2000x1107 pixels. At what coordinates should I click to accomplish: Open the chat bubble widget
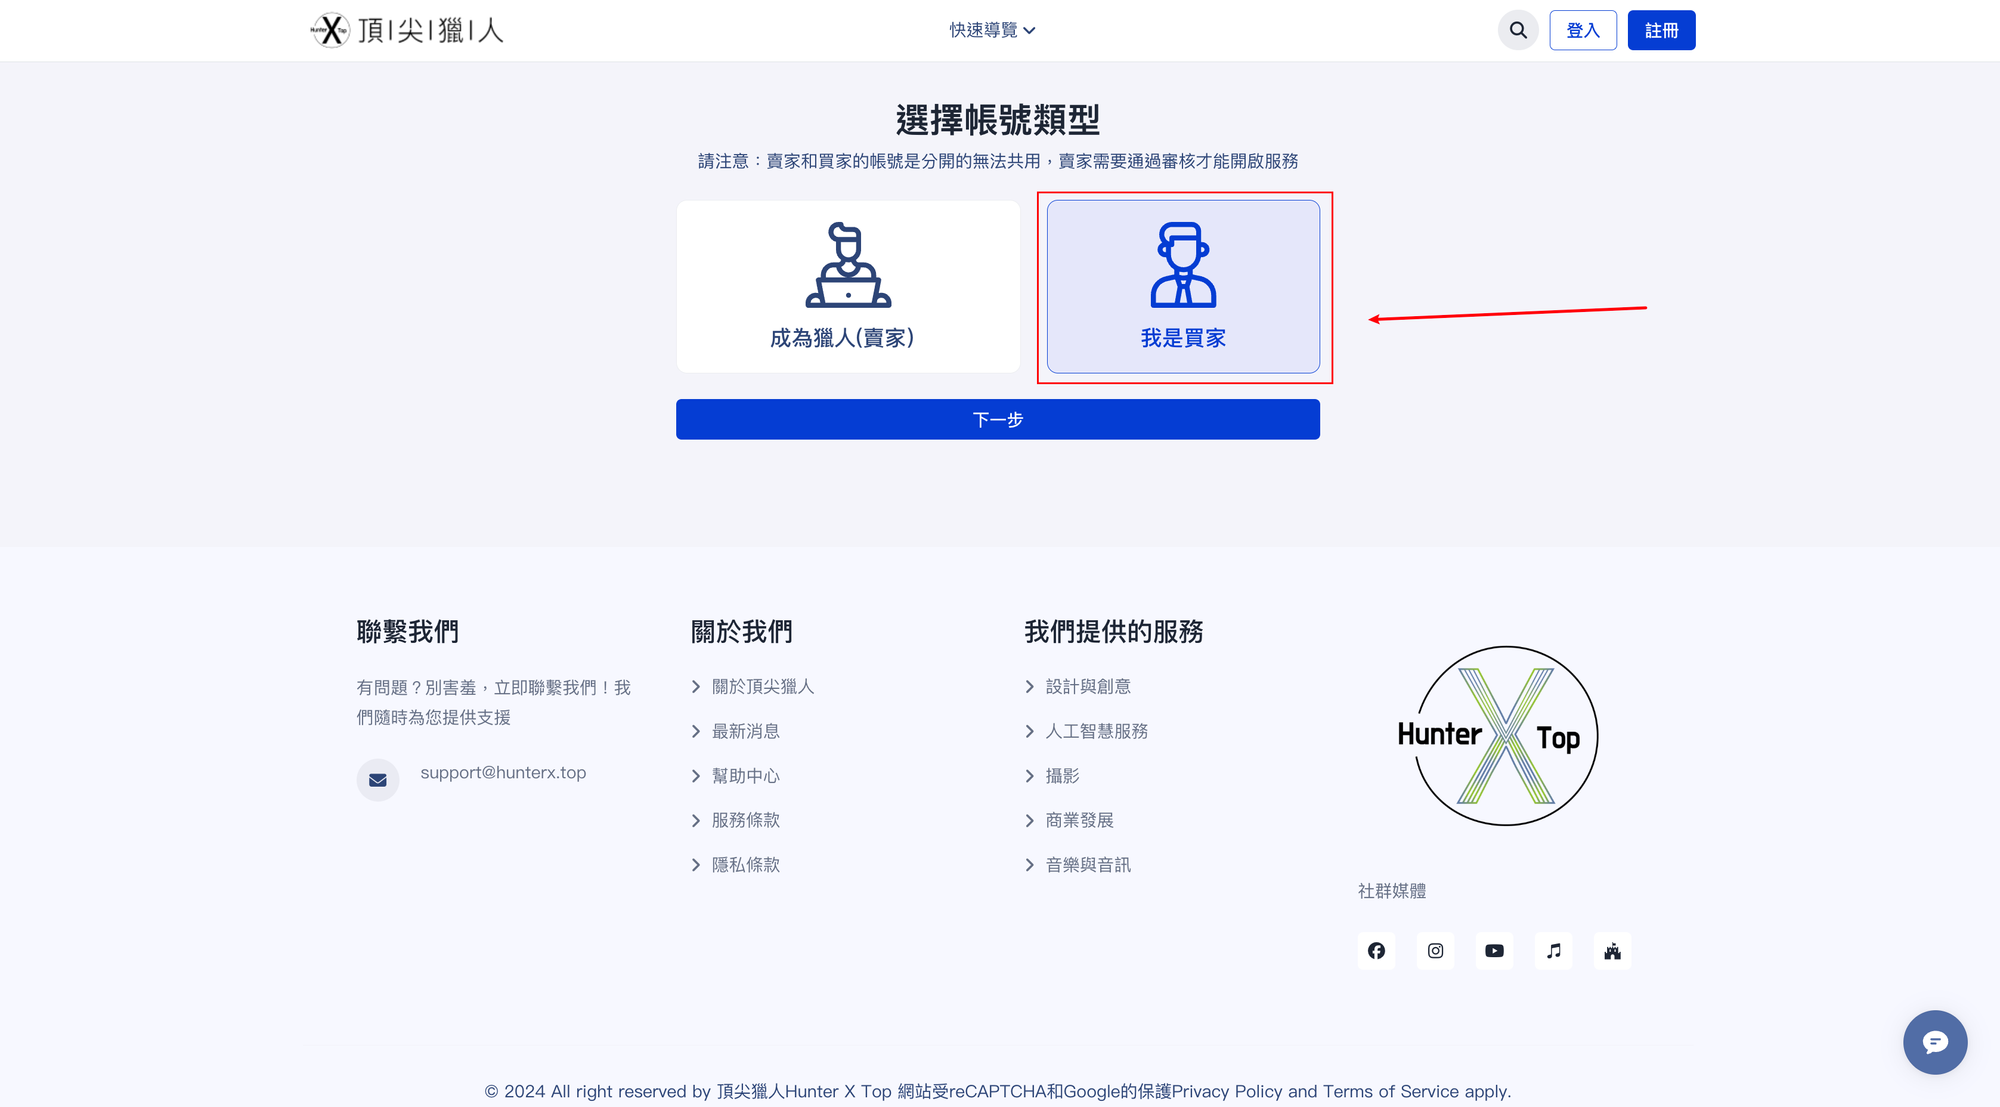[x=1934, y=1042]
